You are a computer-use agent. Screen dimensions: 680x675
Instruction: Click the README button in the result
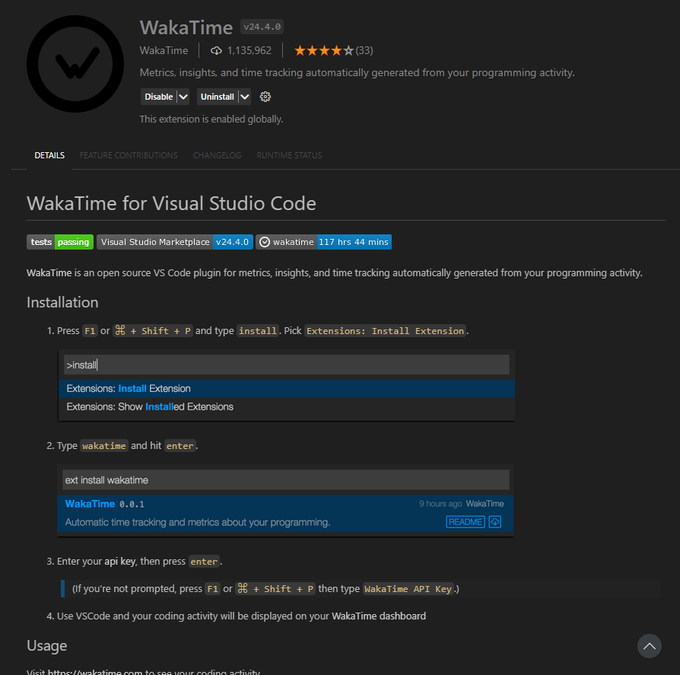coord(465,521)
